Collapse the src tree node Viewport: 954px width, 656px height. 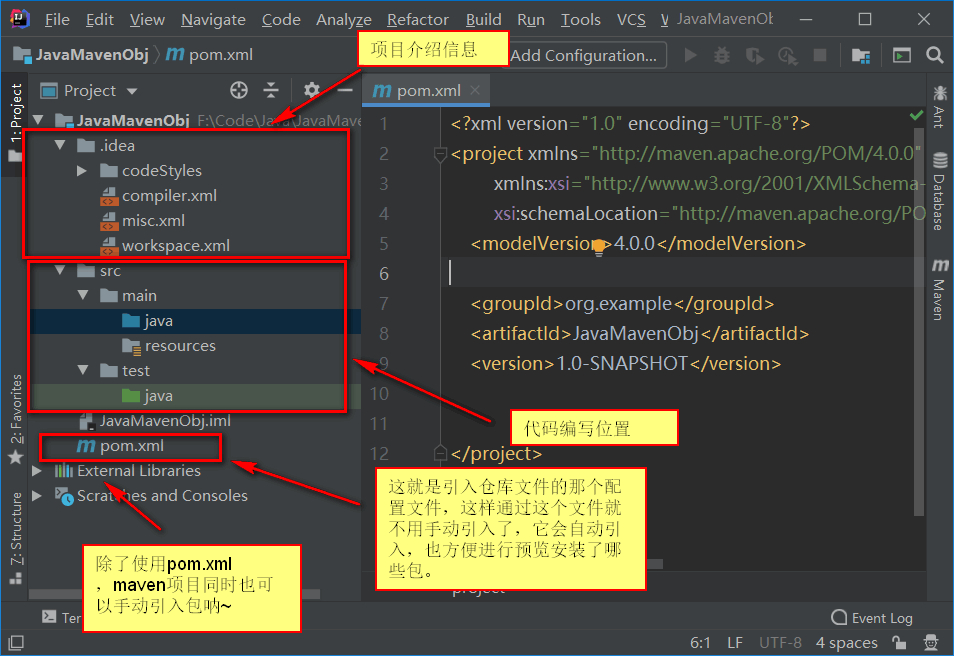tap(60, 270)
